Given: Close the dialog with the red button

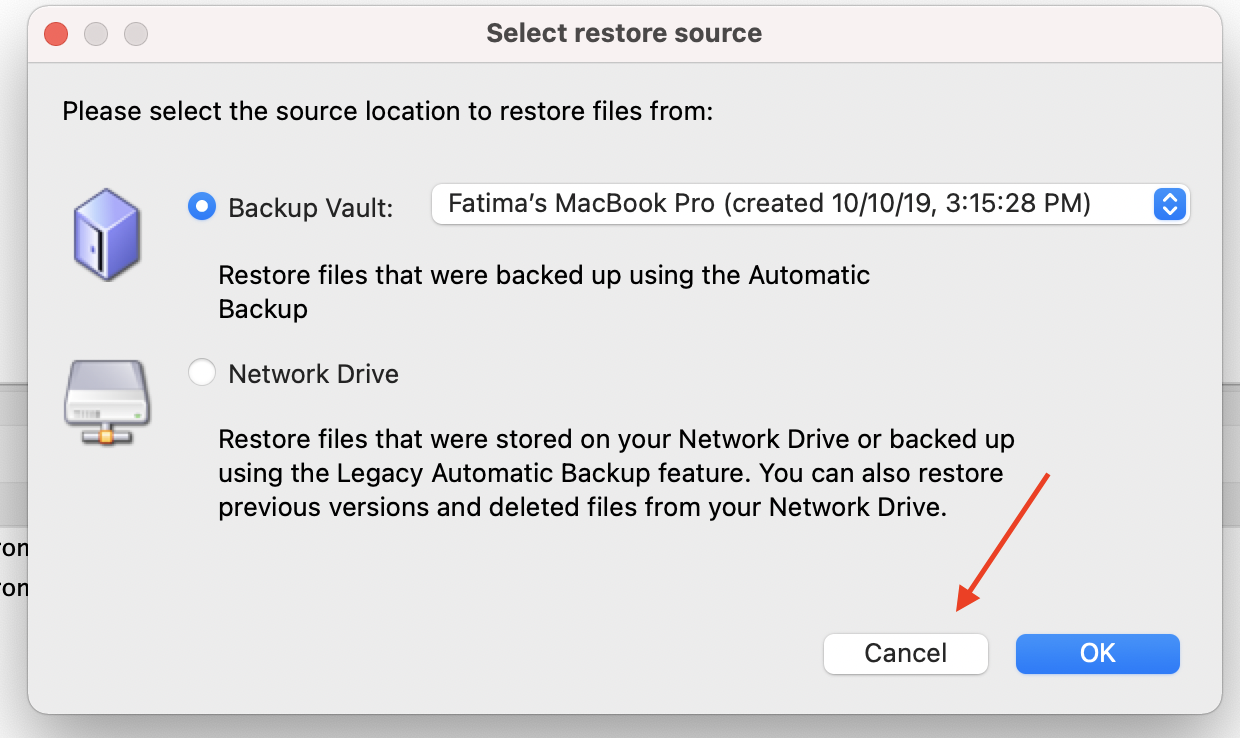Looking at the screenshot, I should click(56, 34).
